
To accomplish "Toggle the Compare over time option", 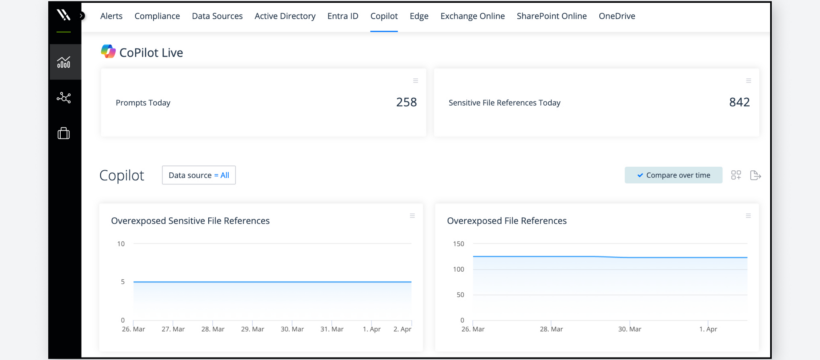I will tap(674, 175).
